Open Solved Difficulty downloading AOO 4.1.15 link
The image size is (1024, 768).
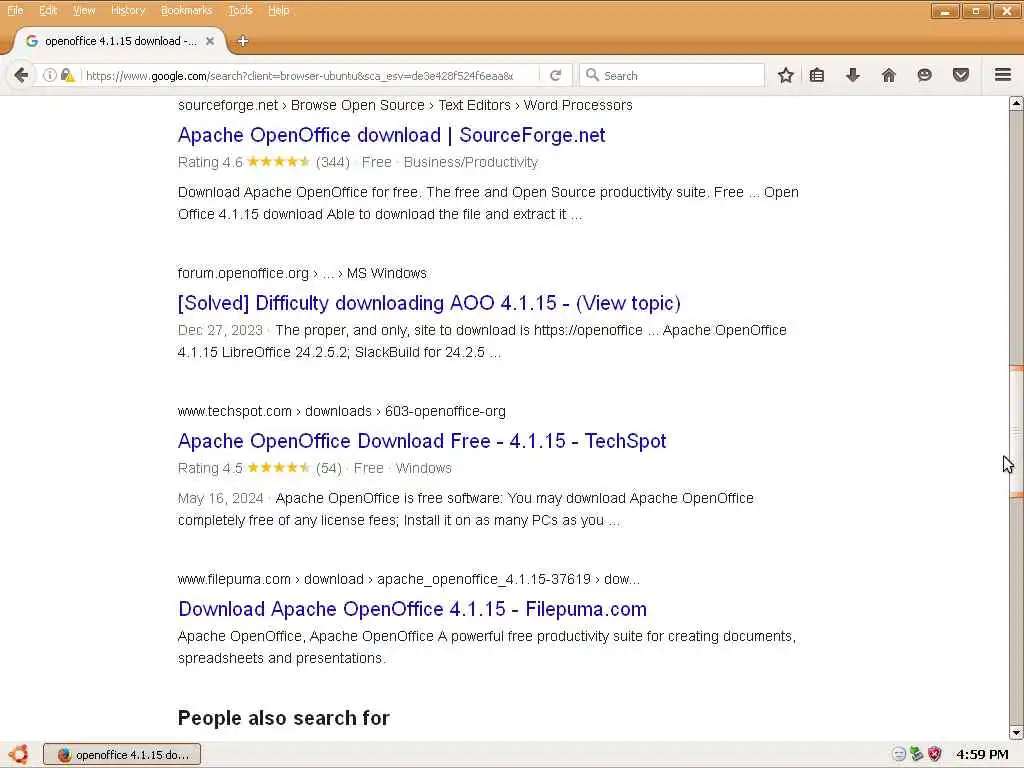[x=429, y=303]
